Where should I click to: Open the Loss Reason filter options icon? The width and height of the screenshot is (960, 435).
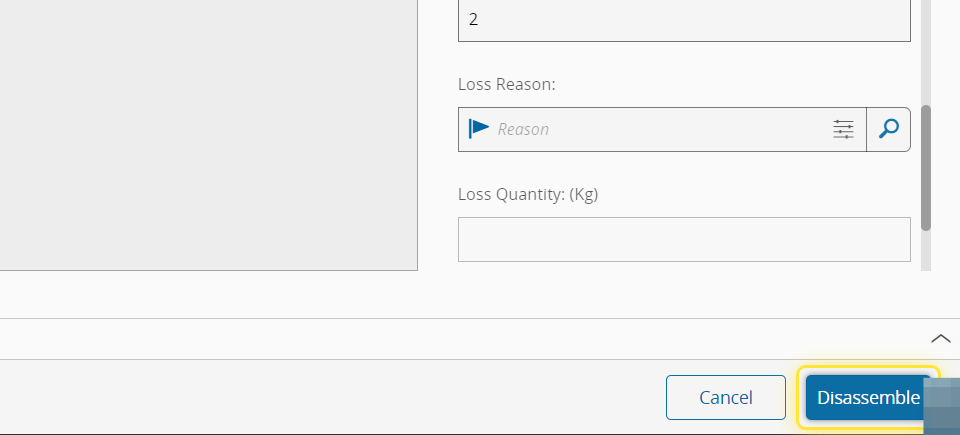(843, 129)
